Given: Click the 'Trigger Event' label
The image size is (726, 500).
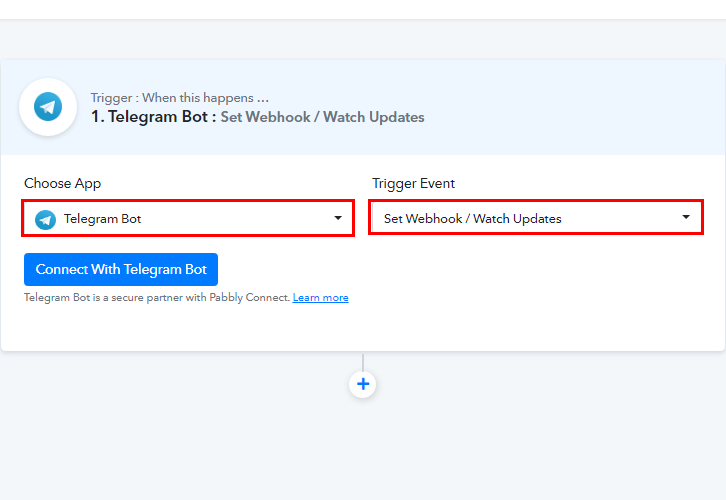Looking at the screenshot, I should tap(413, 183).
